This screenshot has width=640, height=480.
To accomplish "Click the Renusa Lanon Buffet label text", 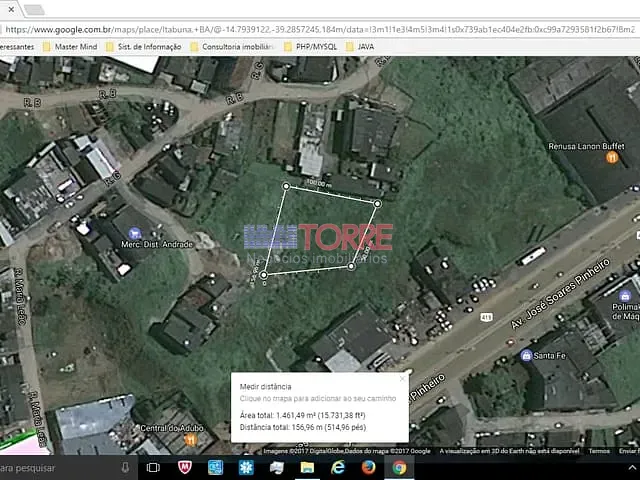I will (586, 146).
